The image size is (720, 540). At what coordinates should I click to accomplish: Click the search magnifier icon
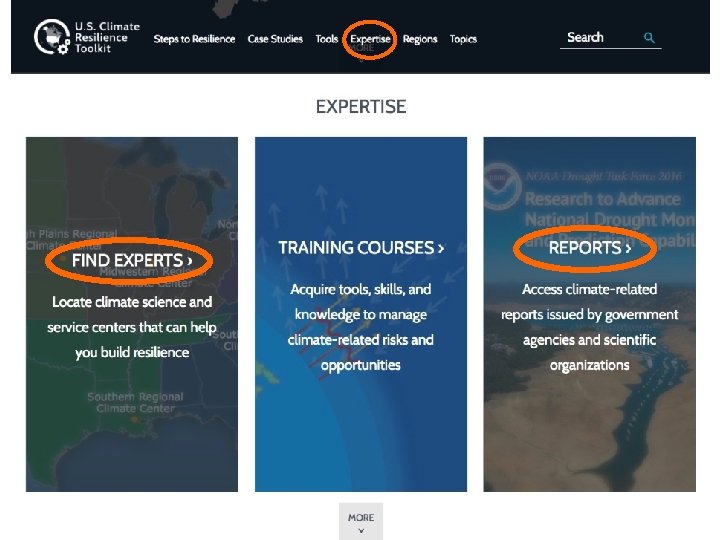click(x=649, y=38)
